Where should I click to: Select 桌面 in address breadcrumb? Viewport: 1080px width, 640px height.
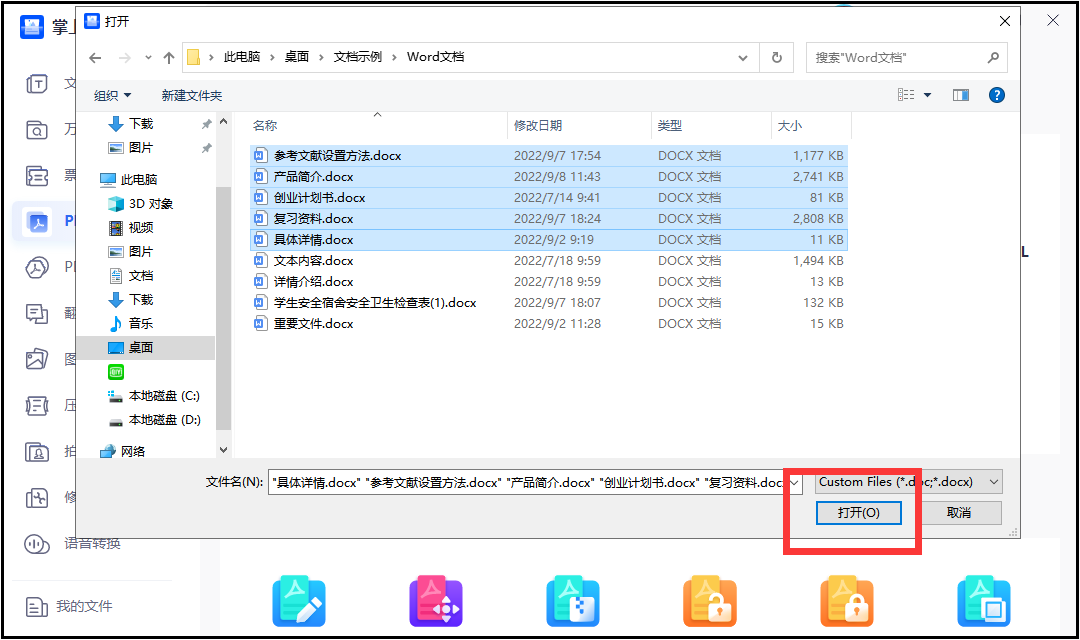pyautogui.click(x=297, y=57)
